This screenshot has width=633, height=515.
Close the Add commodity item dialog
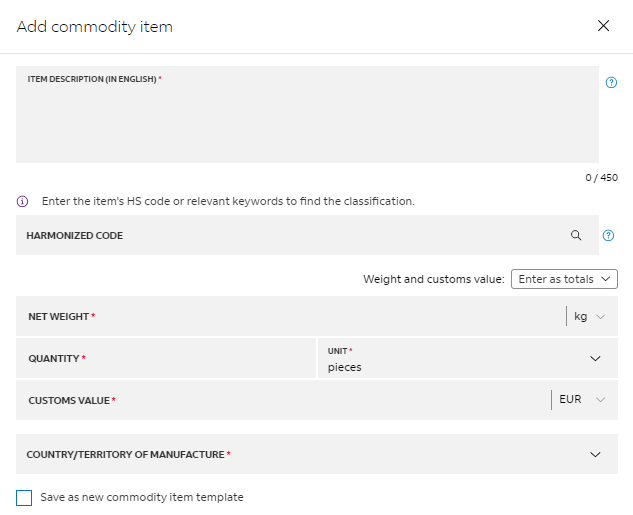pos(603,26)
